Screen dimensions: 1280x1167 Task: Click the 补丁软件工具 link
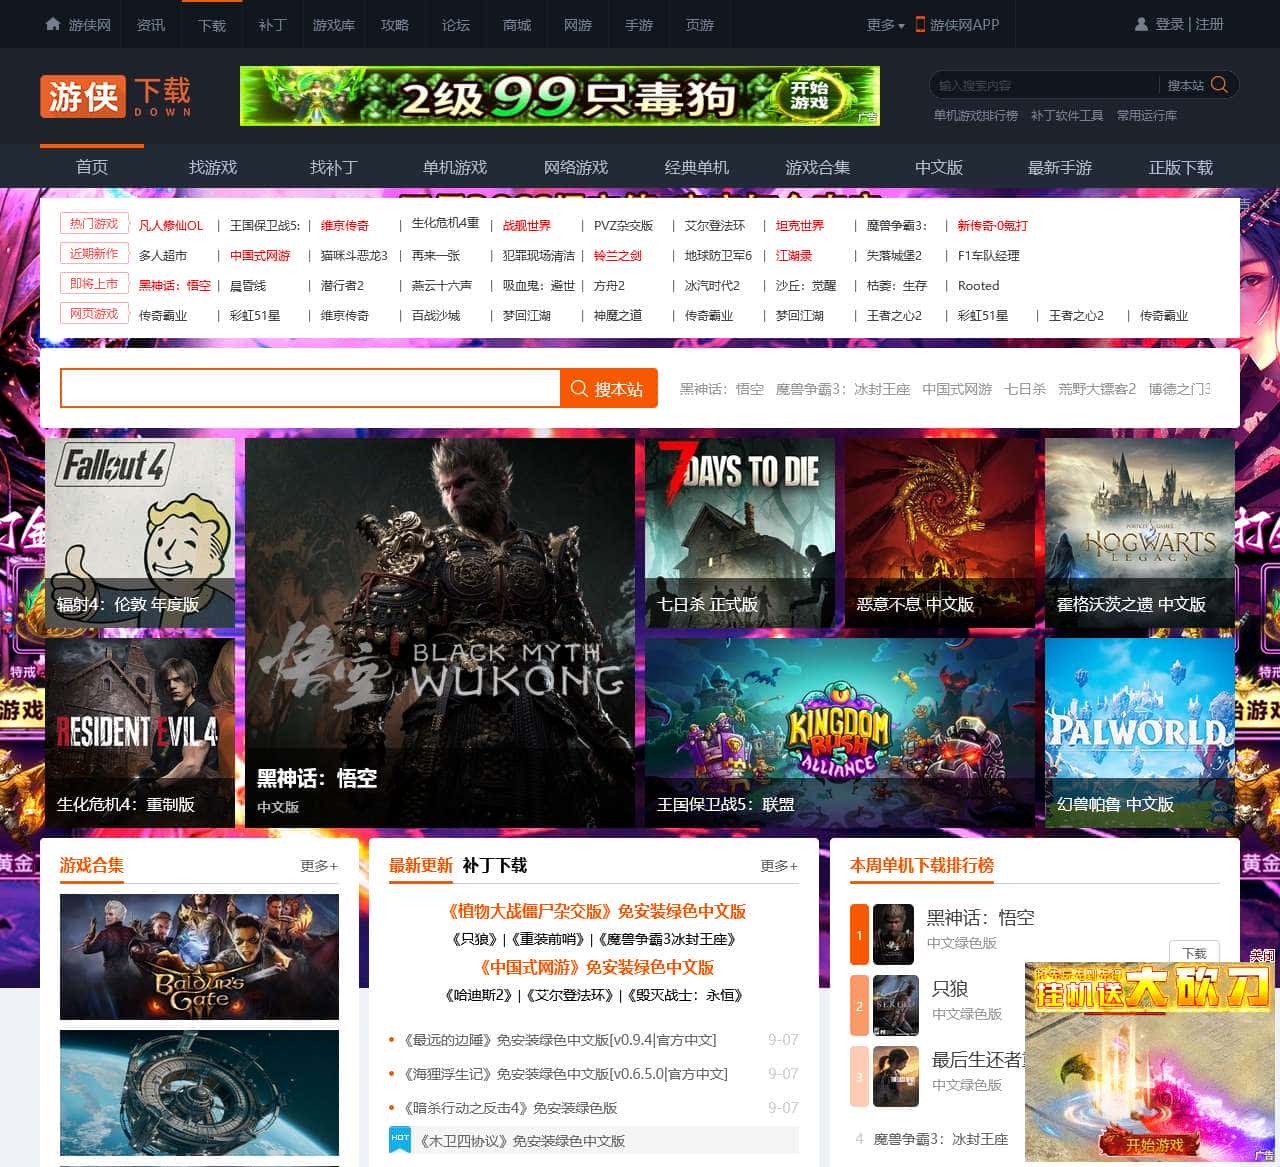click(1067, 115)
